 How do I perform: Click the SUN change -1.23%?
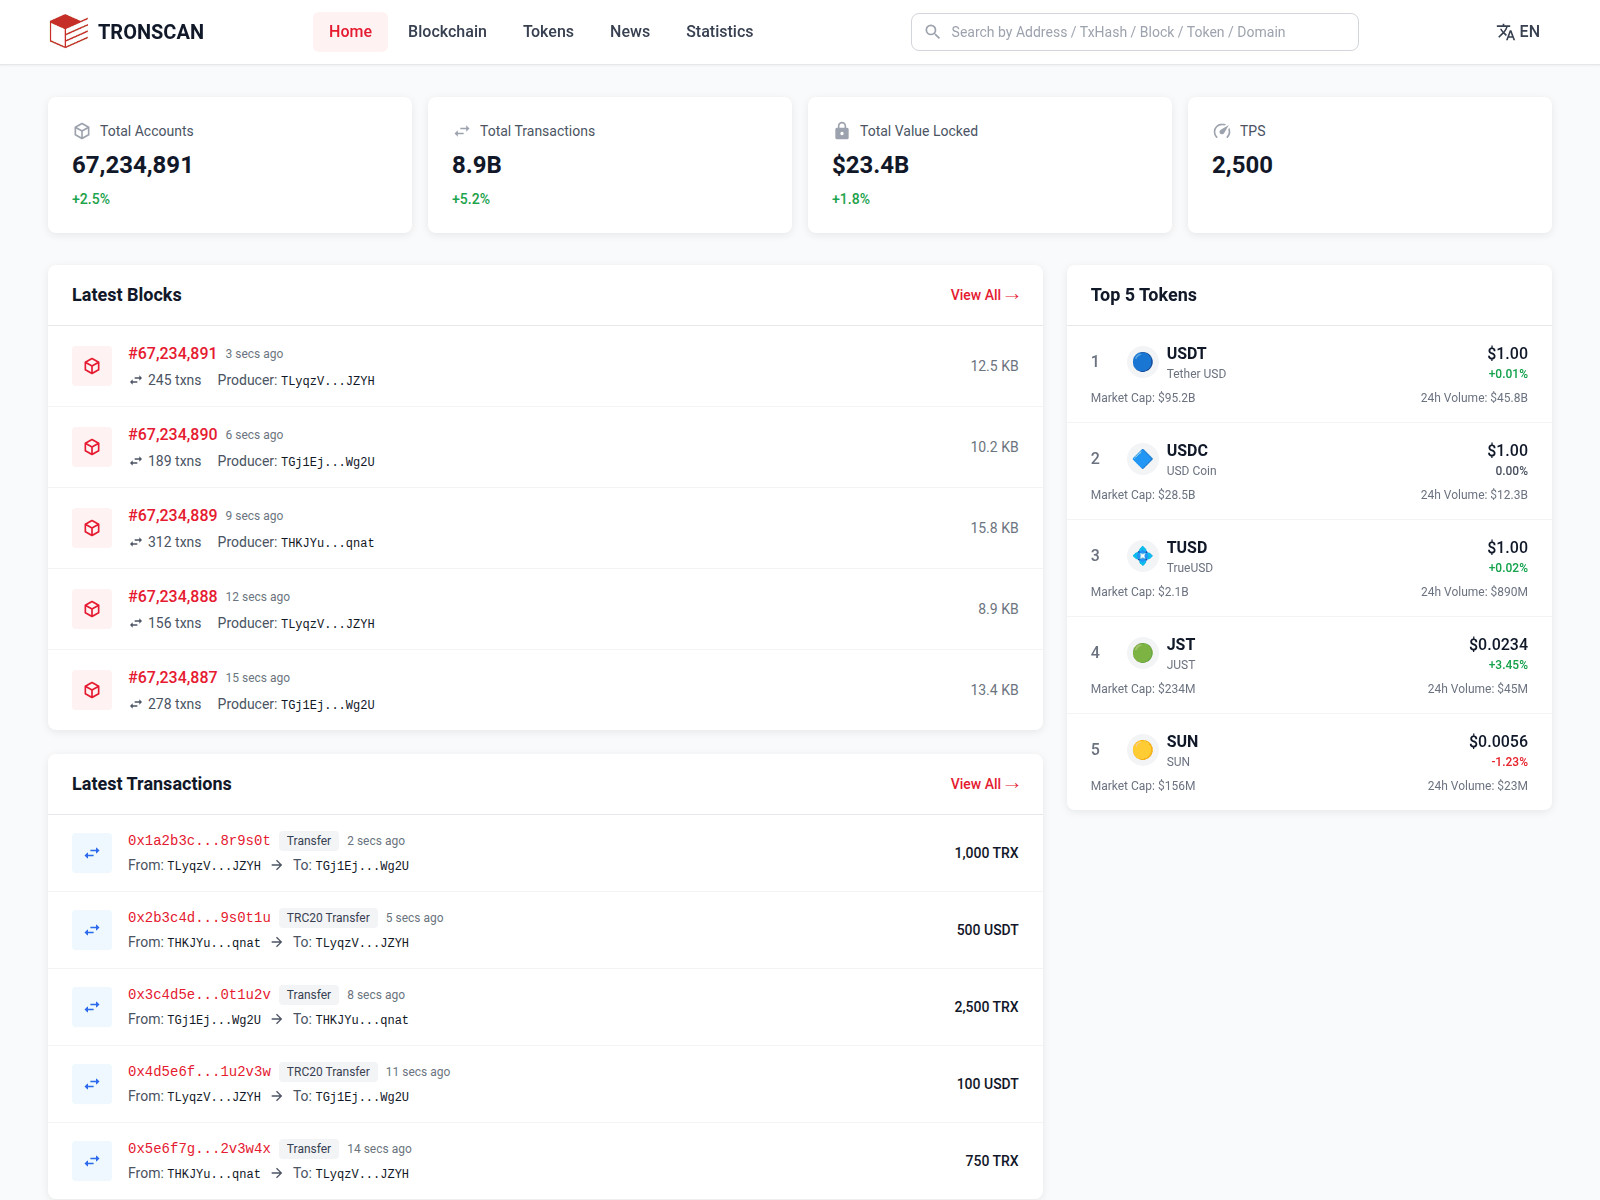(1509, 762)
